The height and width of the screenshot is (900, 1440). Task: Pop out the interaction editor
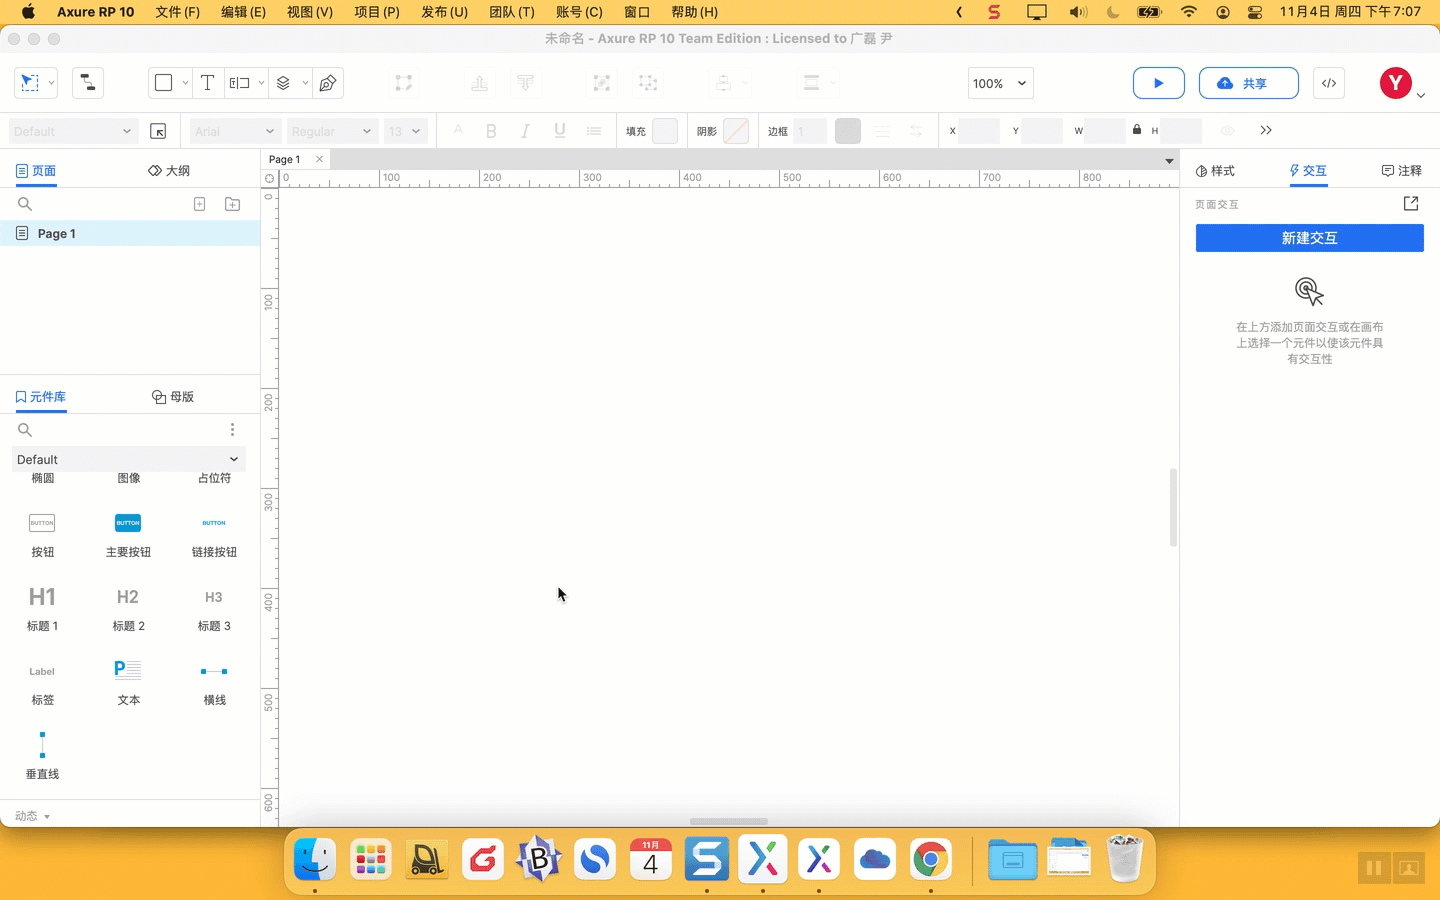click(x=1411, y=204)
